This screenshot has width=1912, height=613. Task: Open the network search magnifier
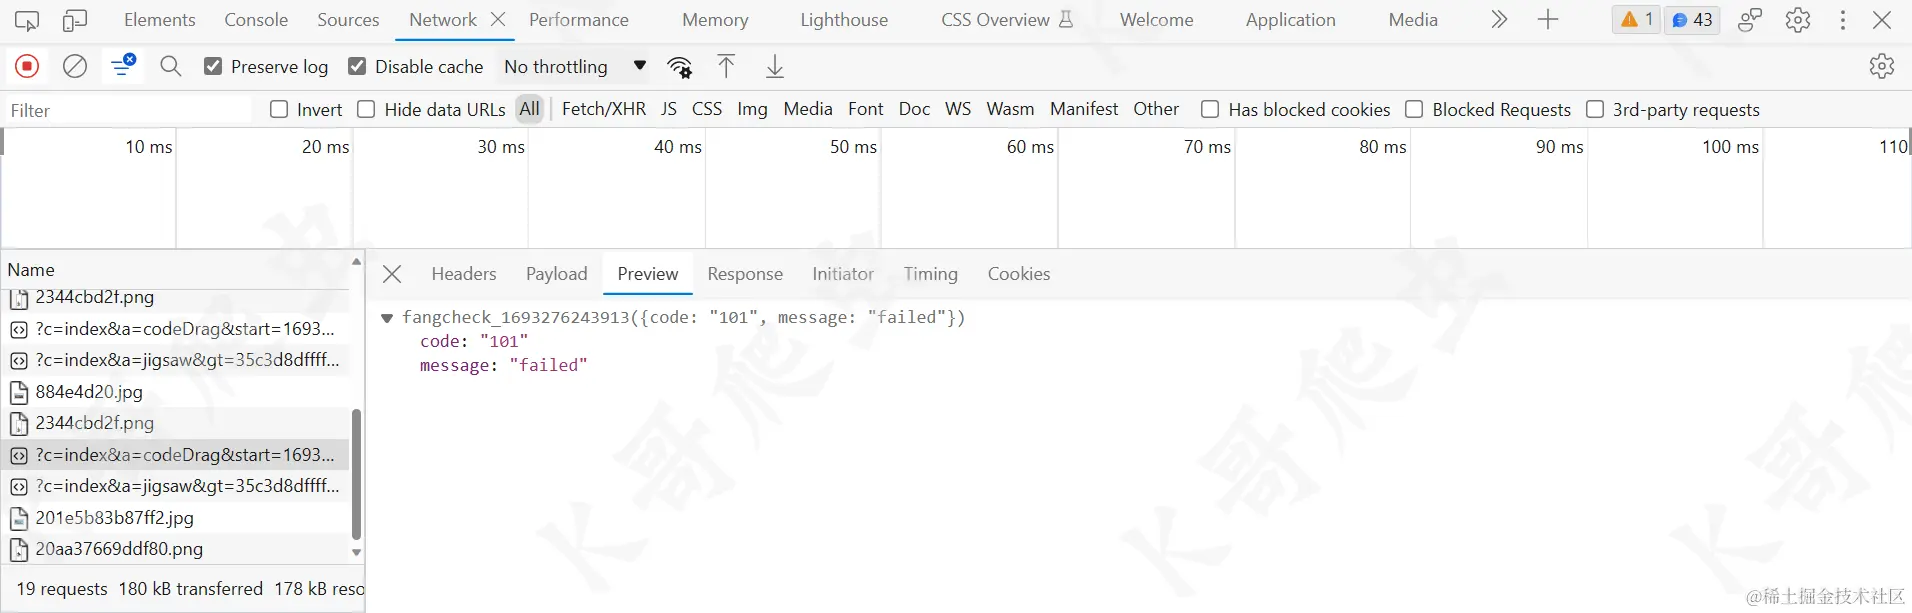171,66
